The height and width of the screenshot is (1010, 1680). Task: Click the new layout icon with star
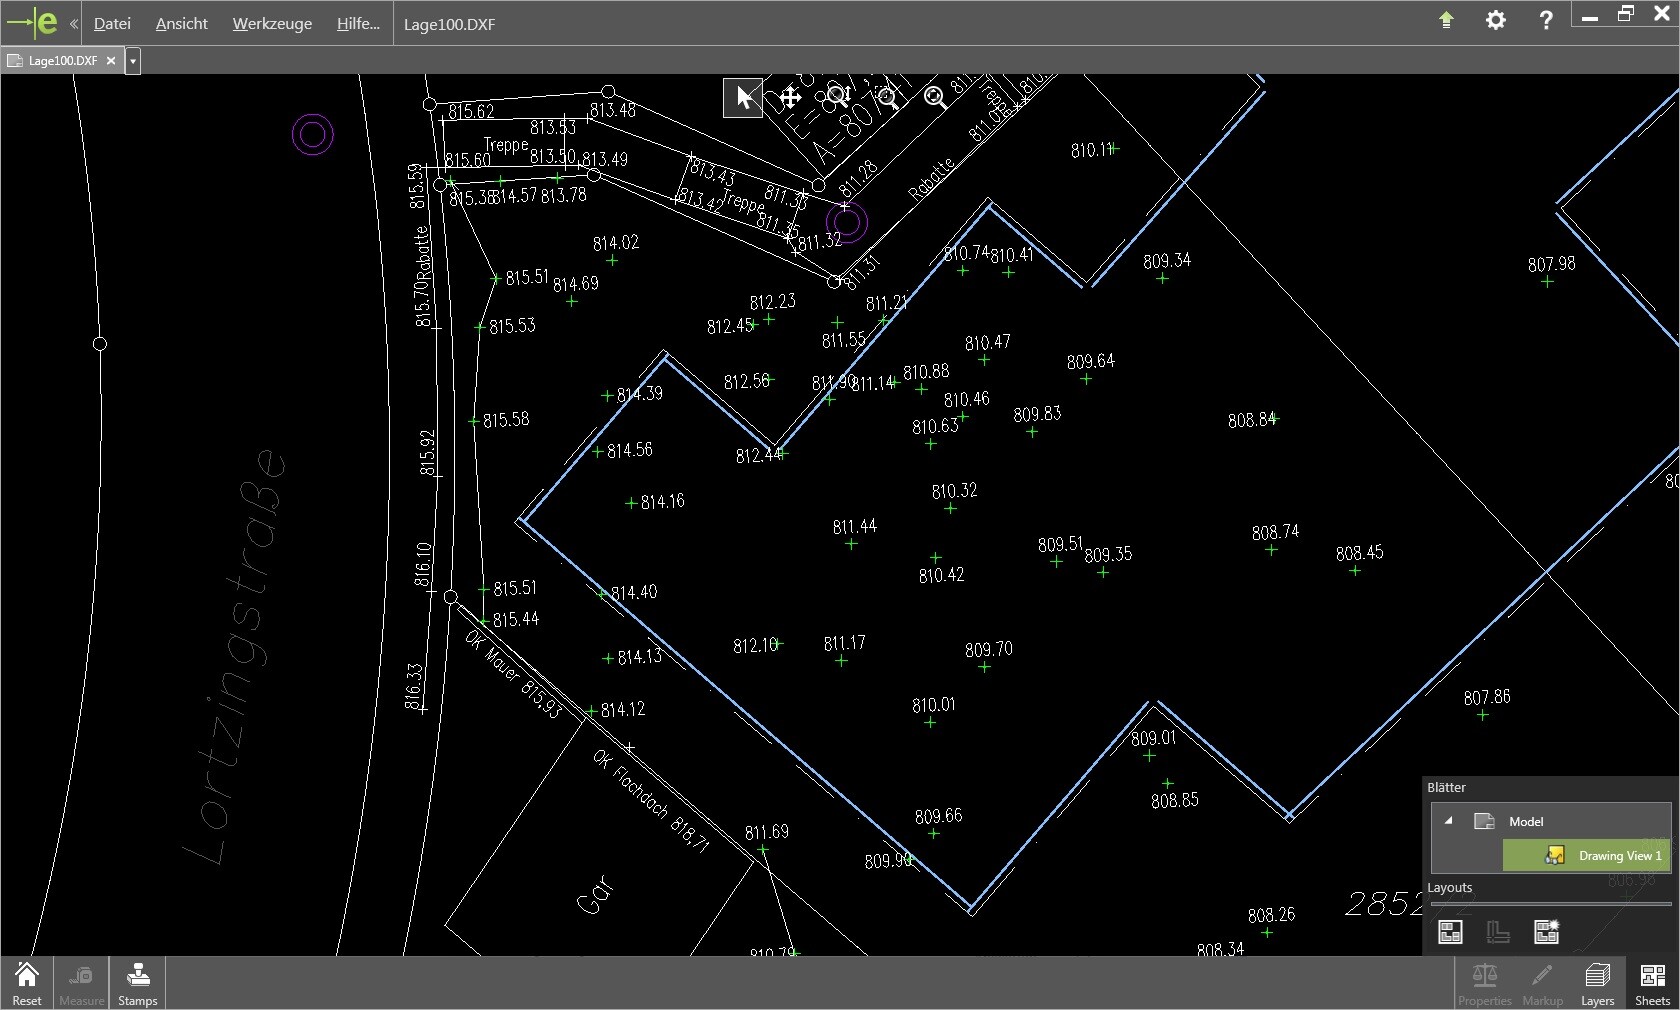tap(1546, 932)
